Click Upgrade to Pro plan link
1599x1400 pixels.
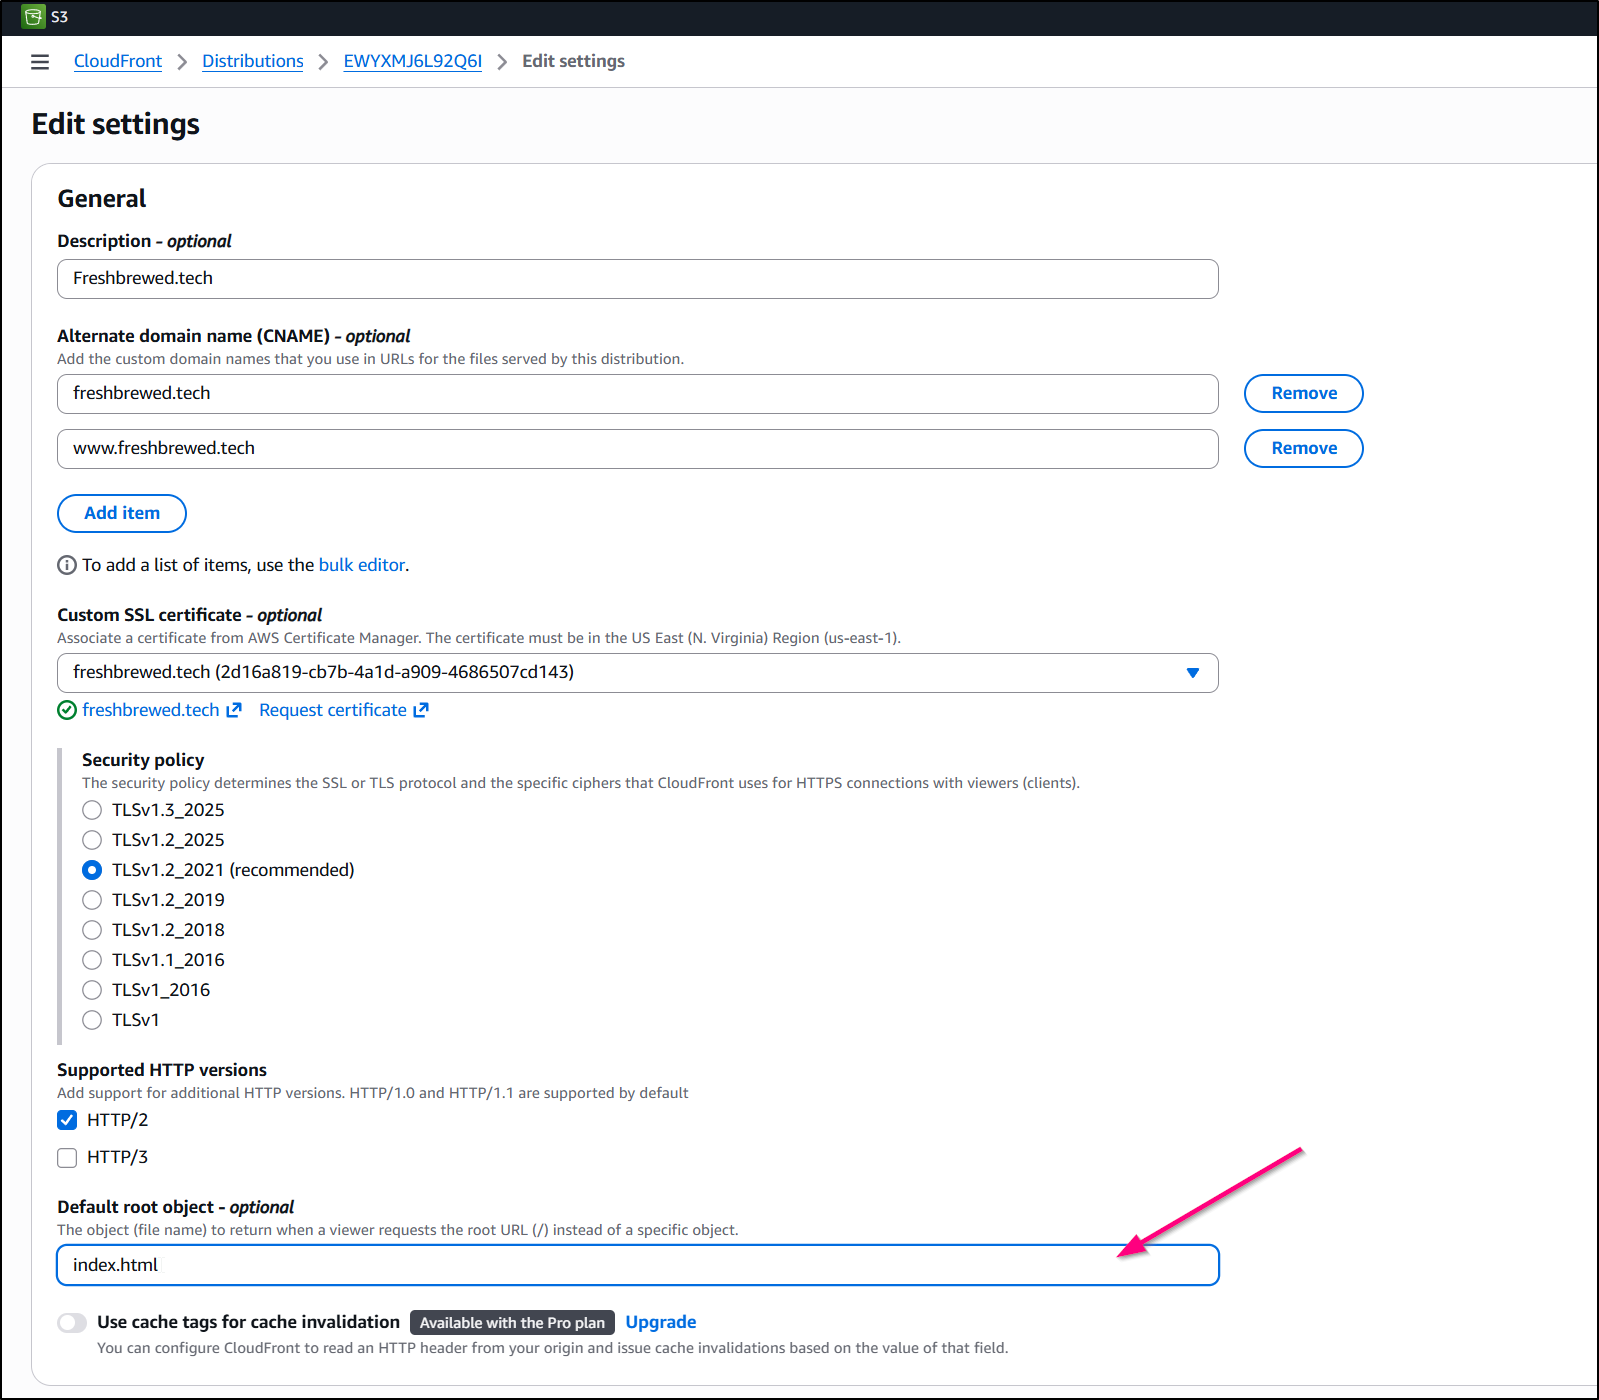pos(661,1322)
